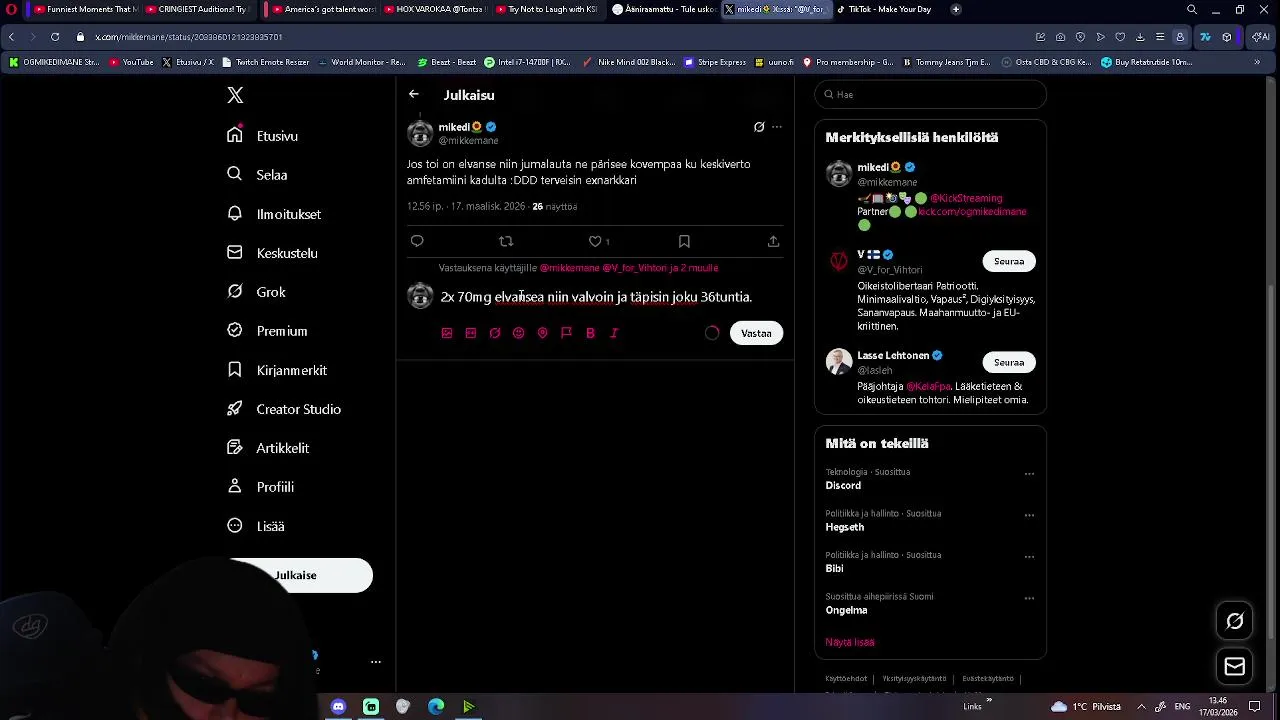Click the back arrow next to Julkaisu
Image resolution: width=1280 pixels, height=720 pixels.
click(414, 94)
